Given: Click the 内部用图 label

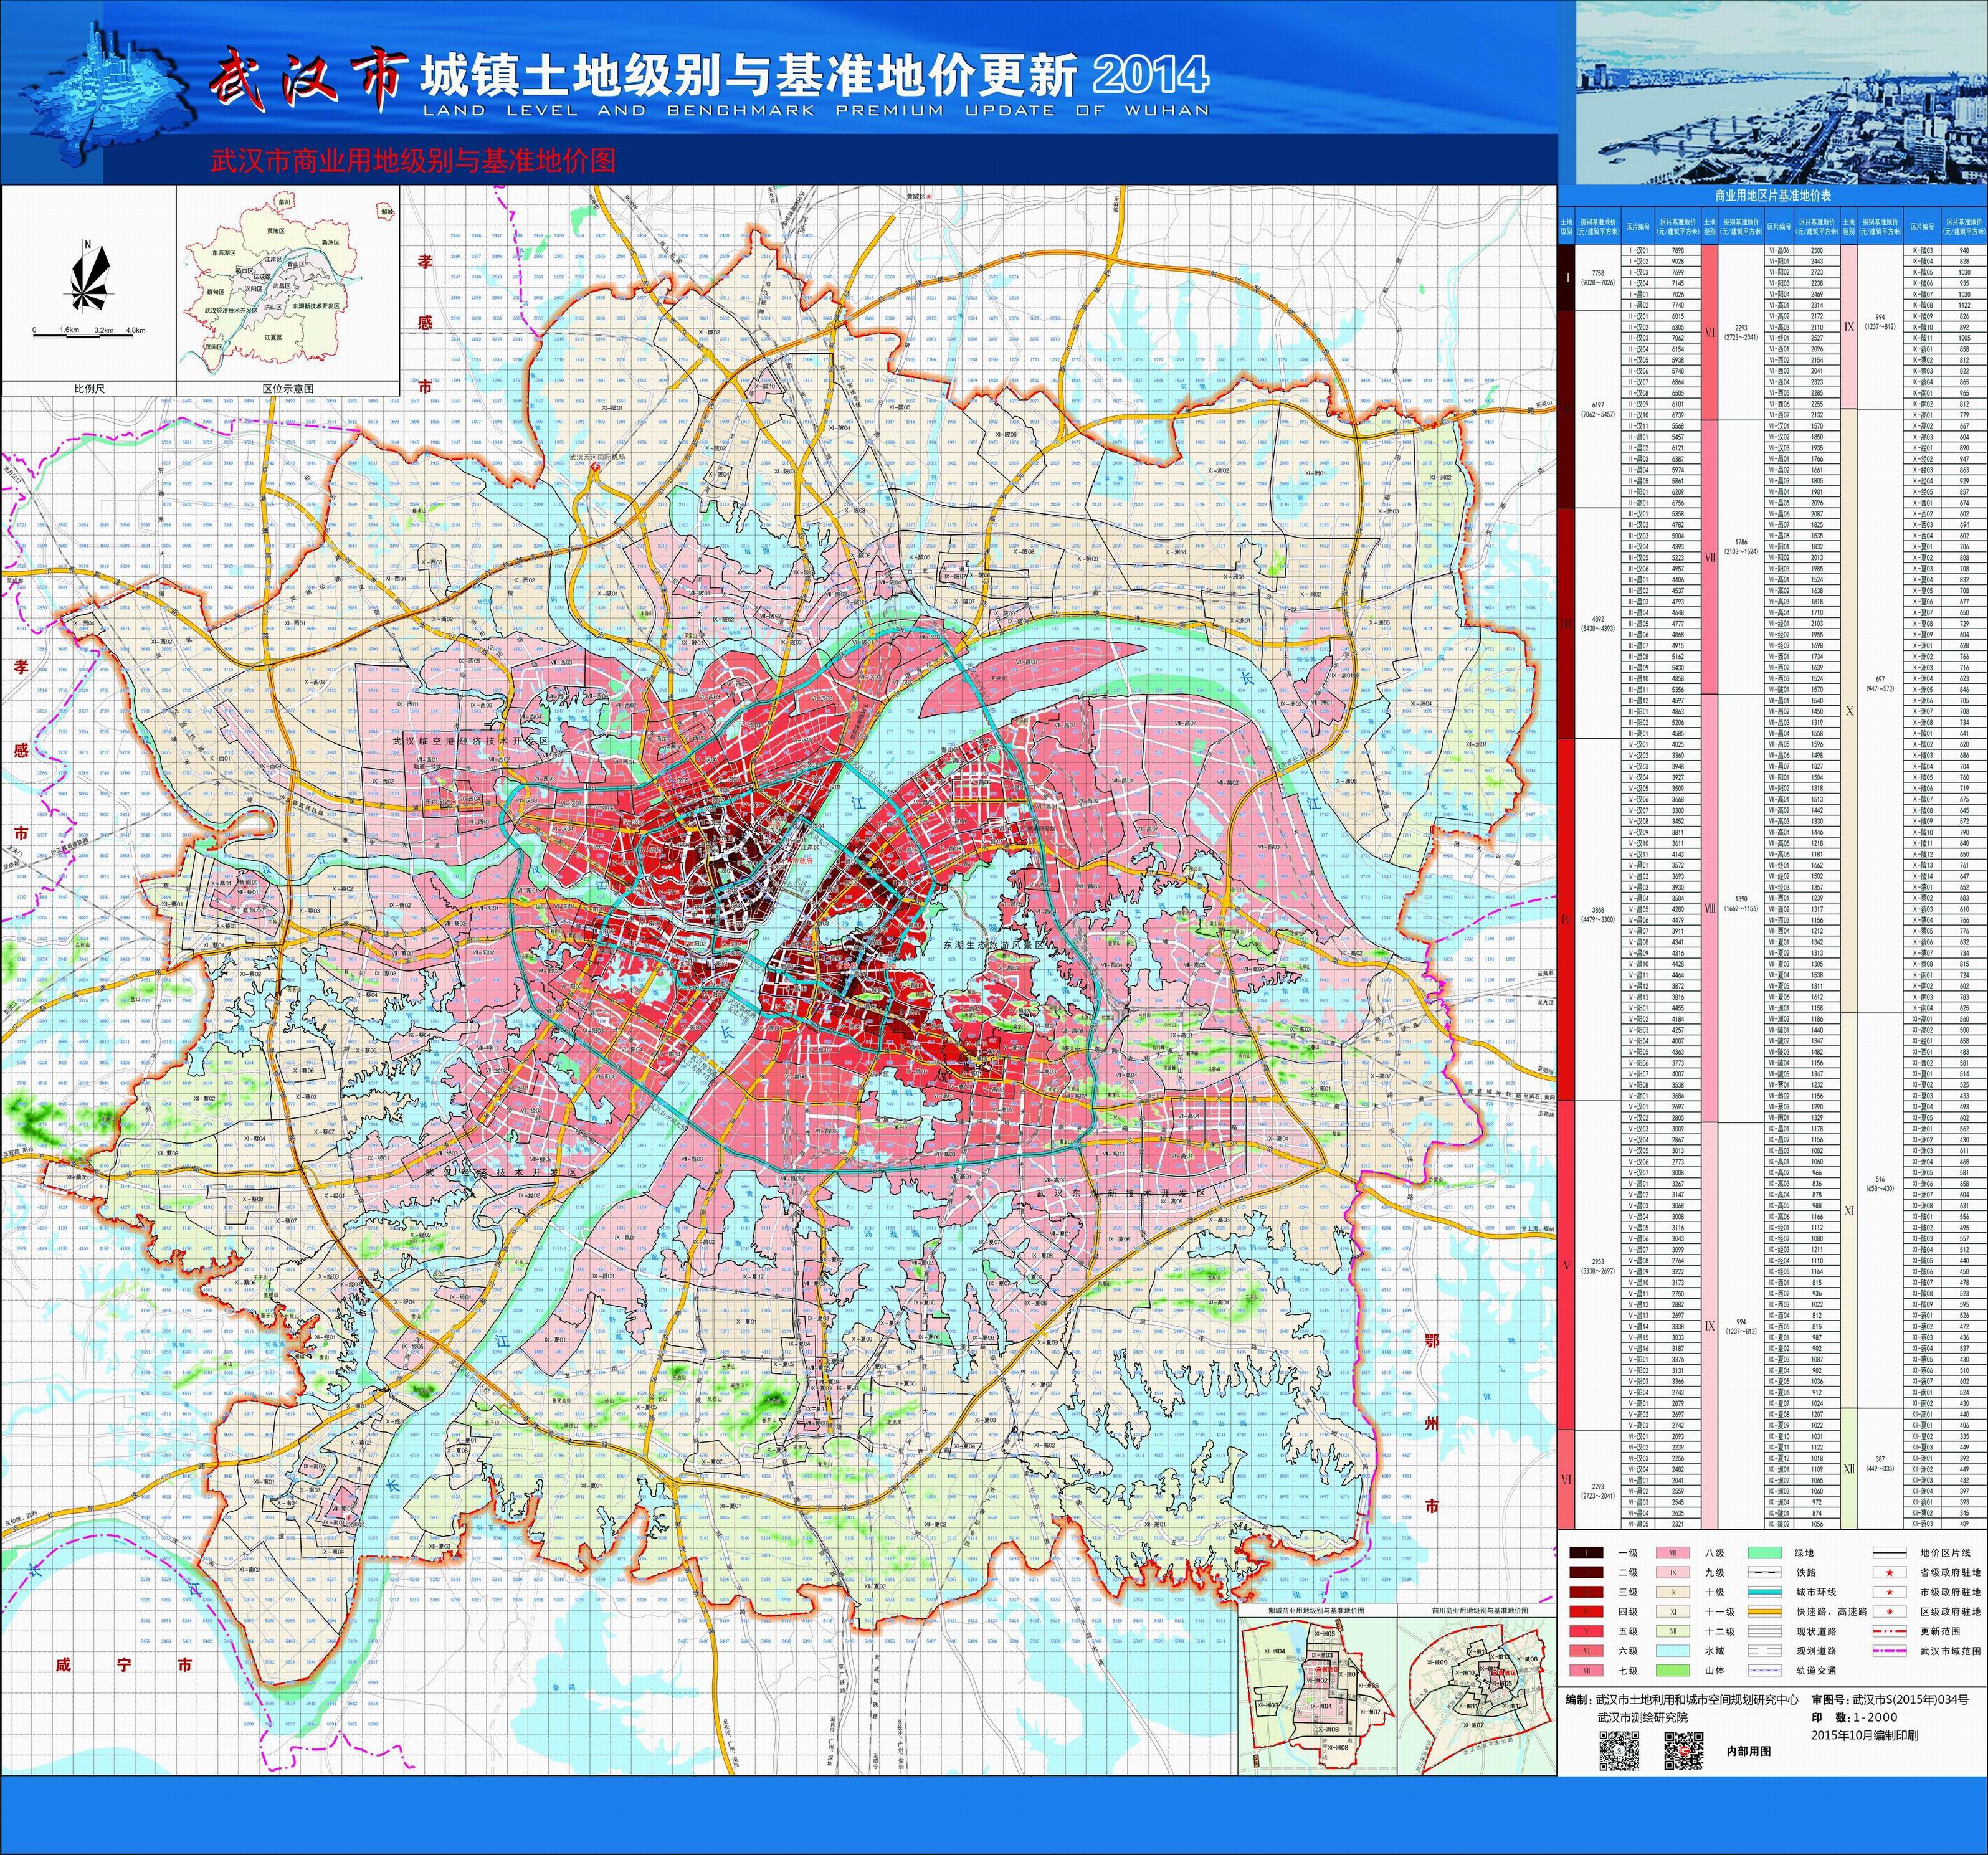Looking at the screenshot, I should point(1749,1751).
